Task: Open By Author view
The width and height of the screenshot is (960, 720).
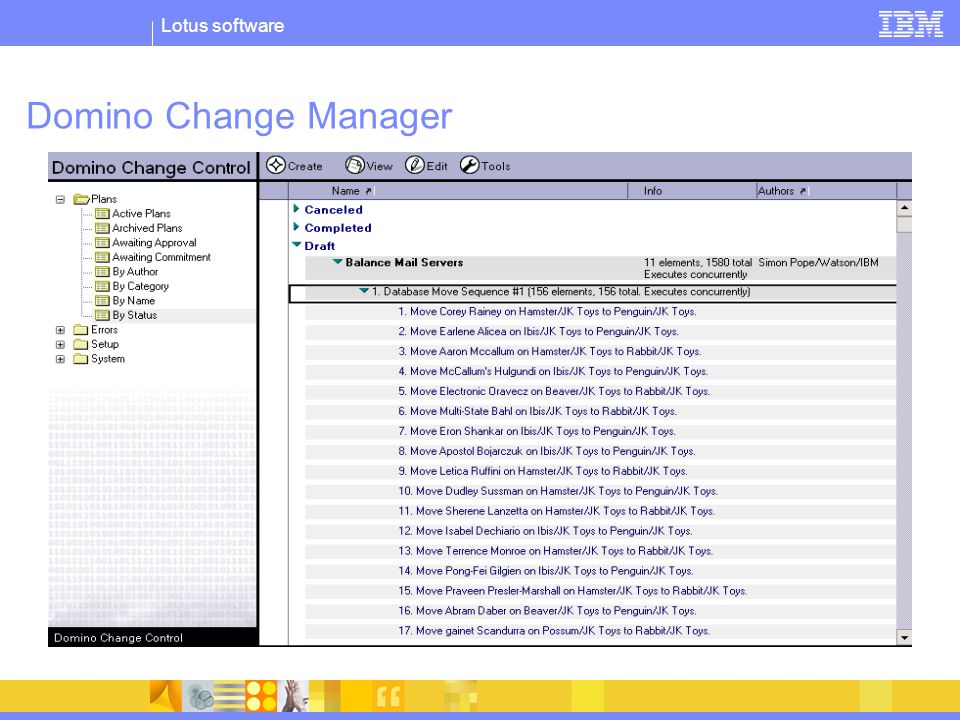Action: click(135, 272)
